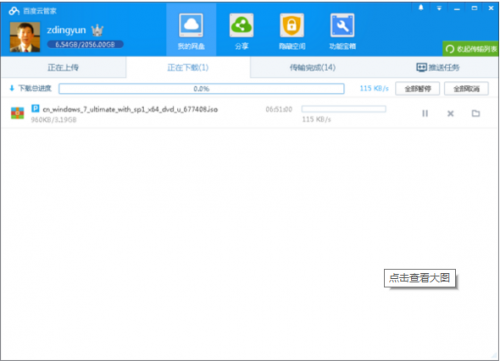
Task: Click the 点击查看大图 view large image button
Action: click(x=420, y=278)
